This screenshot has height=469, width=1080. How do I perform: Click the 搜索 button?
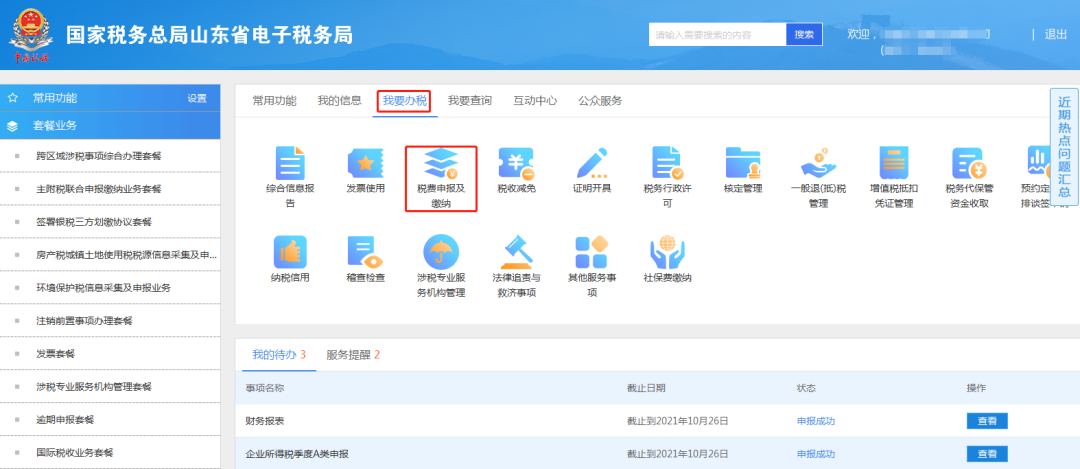(804, 34)
